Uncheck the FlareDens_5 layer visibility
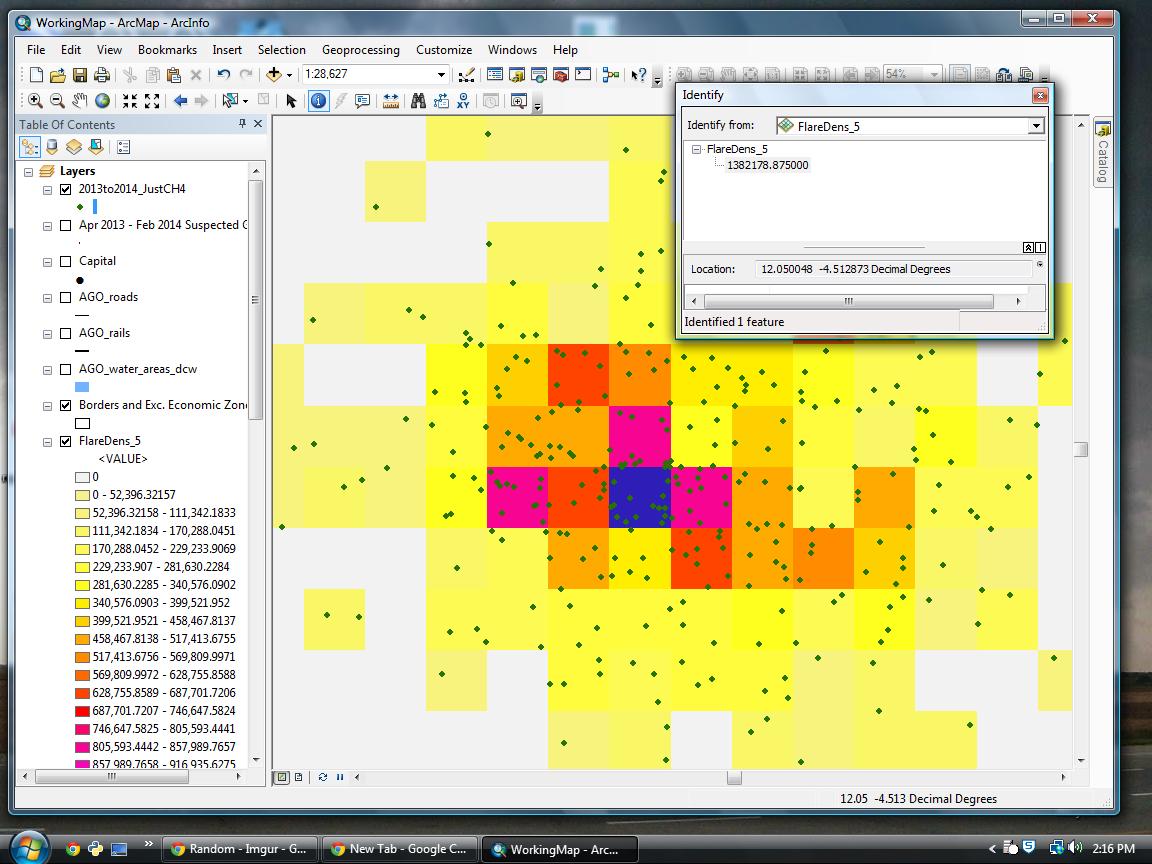This screenshot has width=1152, height=864. 66,441
